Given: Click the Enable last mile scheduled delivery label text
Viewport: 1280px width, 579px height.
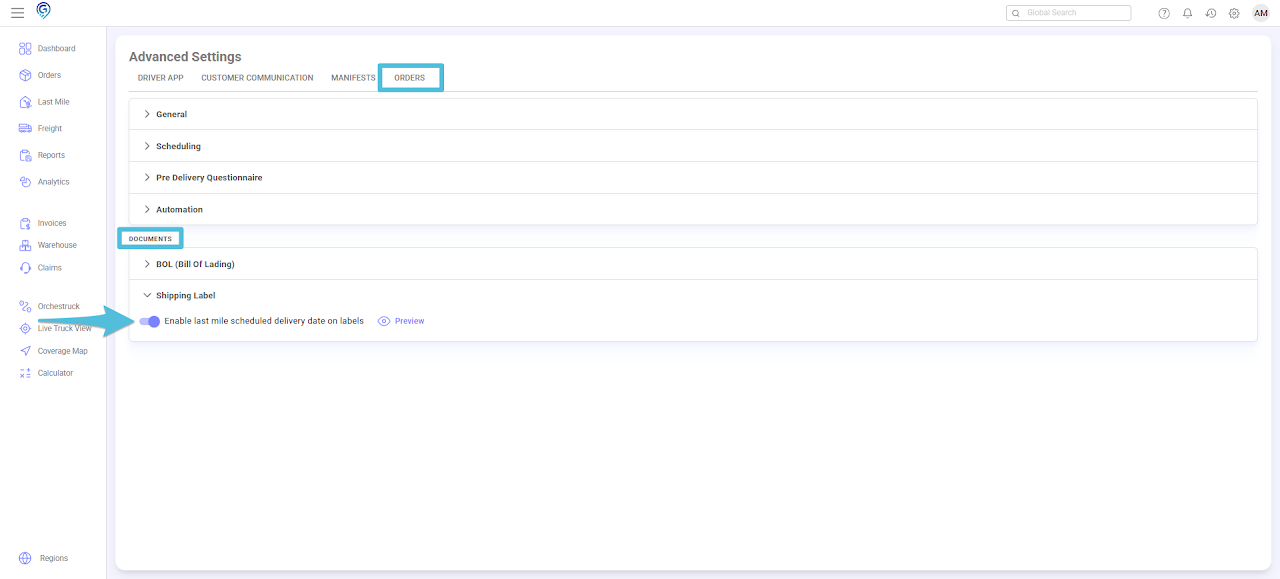Looking at the screenshot, I should [x=264, y=321].
